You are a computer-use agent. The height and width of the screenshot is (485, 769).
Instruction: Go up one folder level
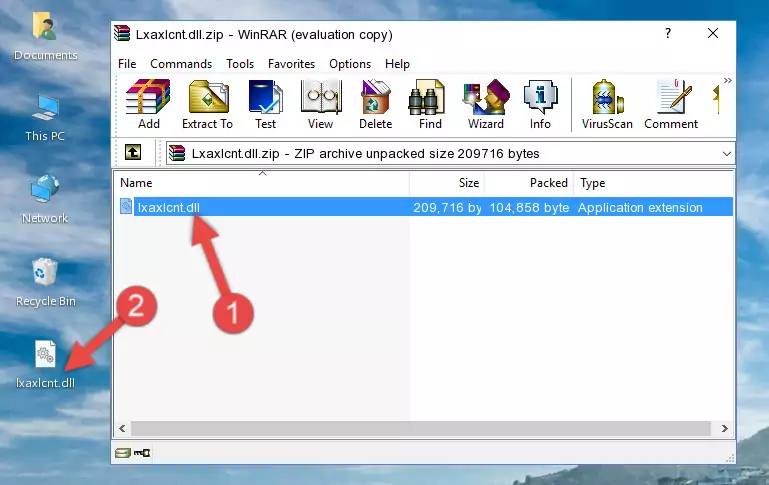coord(133,153)
